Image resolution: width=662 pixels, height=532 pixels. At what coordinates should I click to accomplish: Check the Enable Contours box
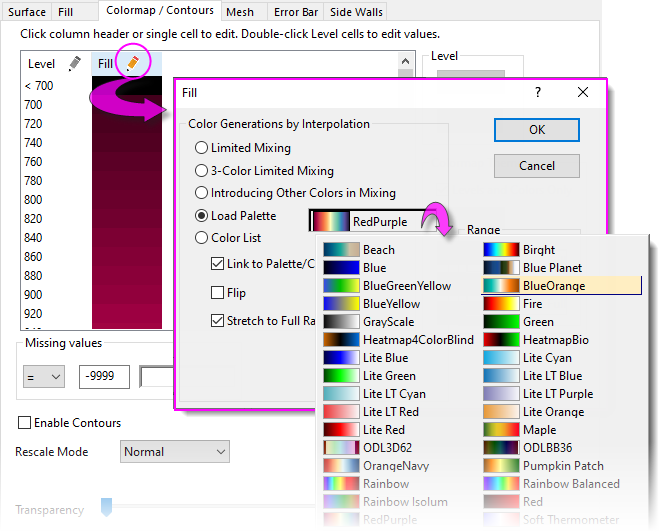25,423
